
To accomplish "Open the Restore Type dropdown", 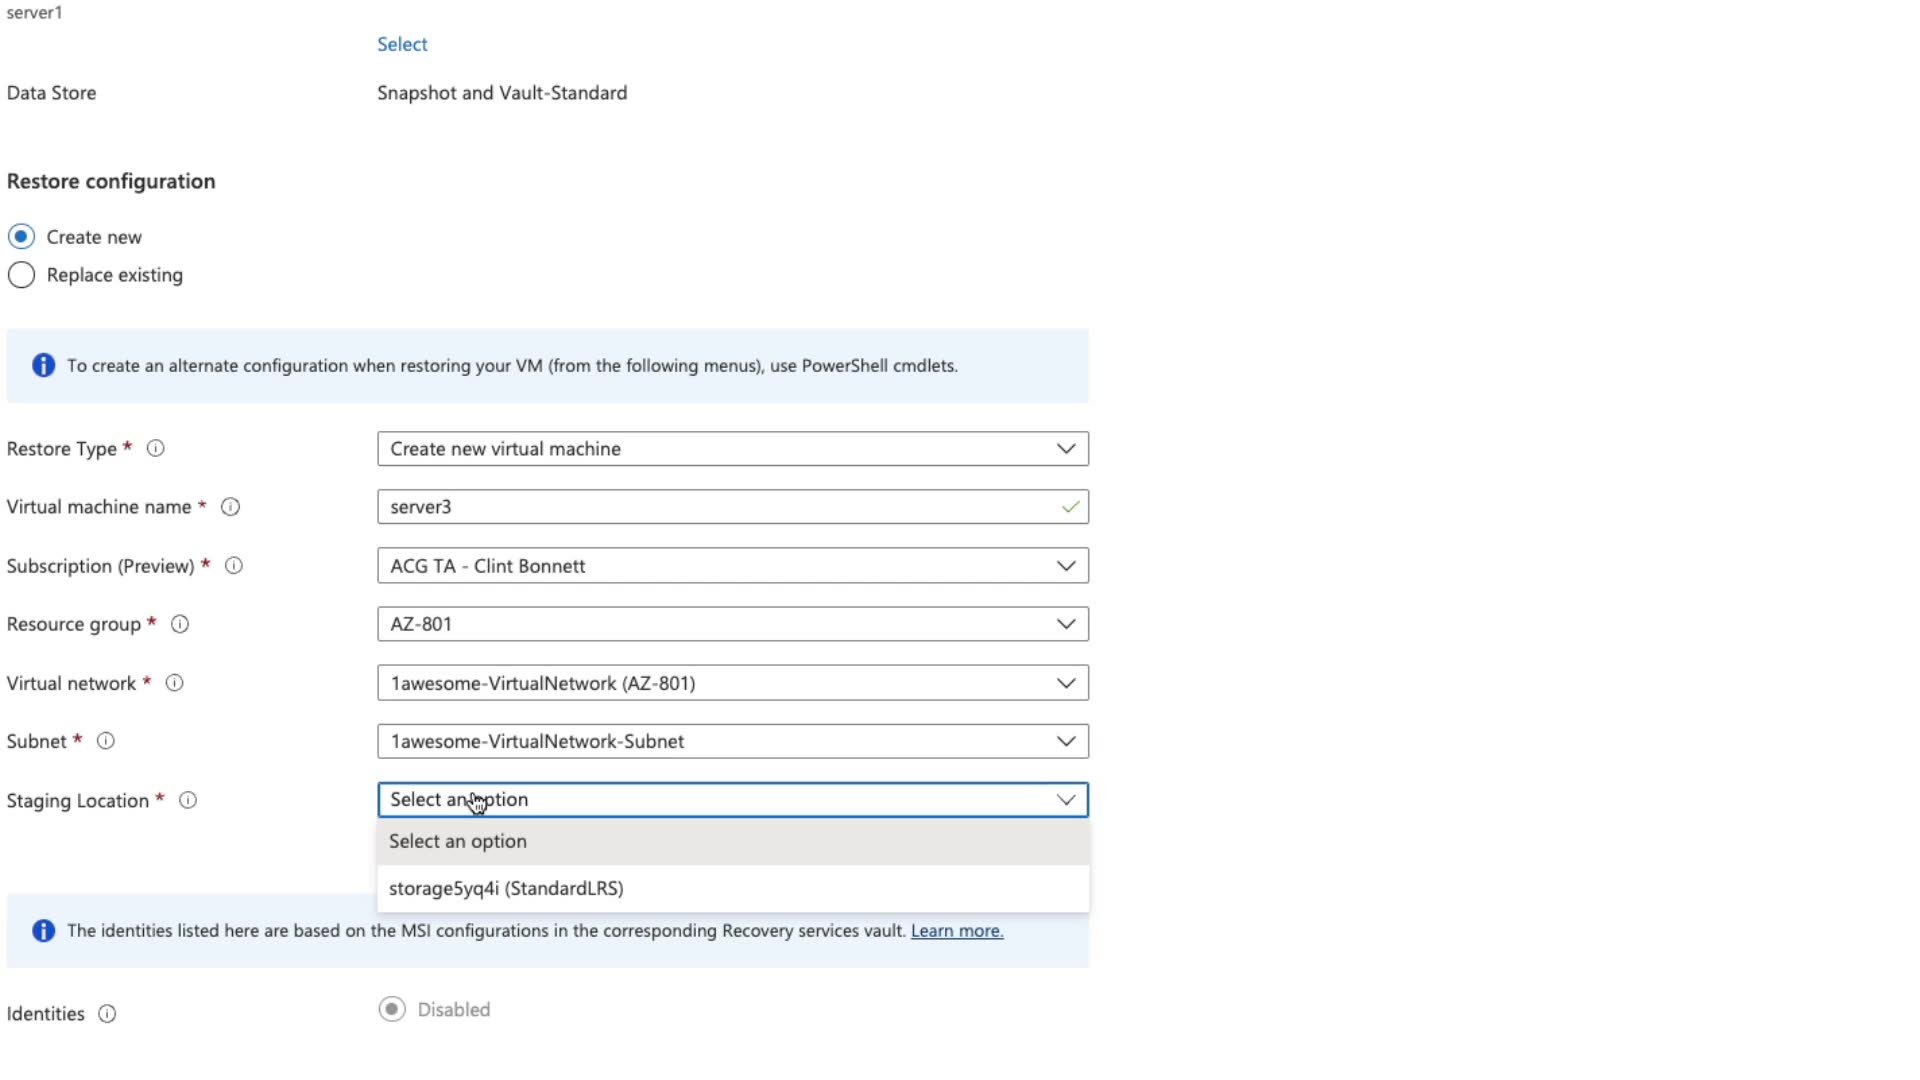I will click(732, 449).
